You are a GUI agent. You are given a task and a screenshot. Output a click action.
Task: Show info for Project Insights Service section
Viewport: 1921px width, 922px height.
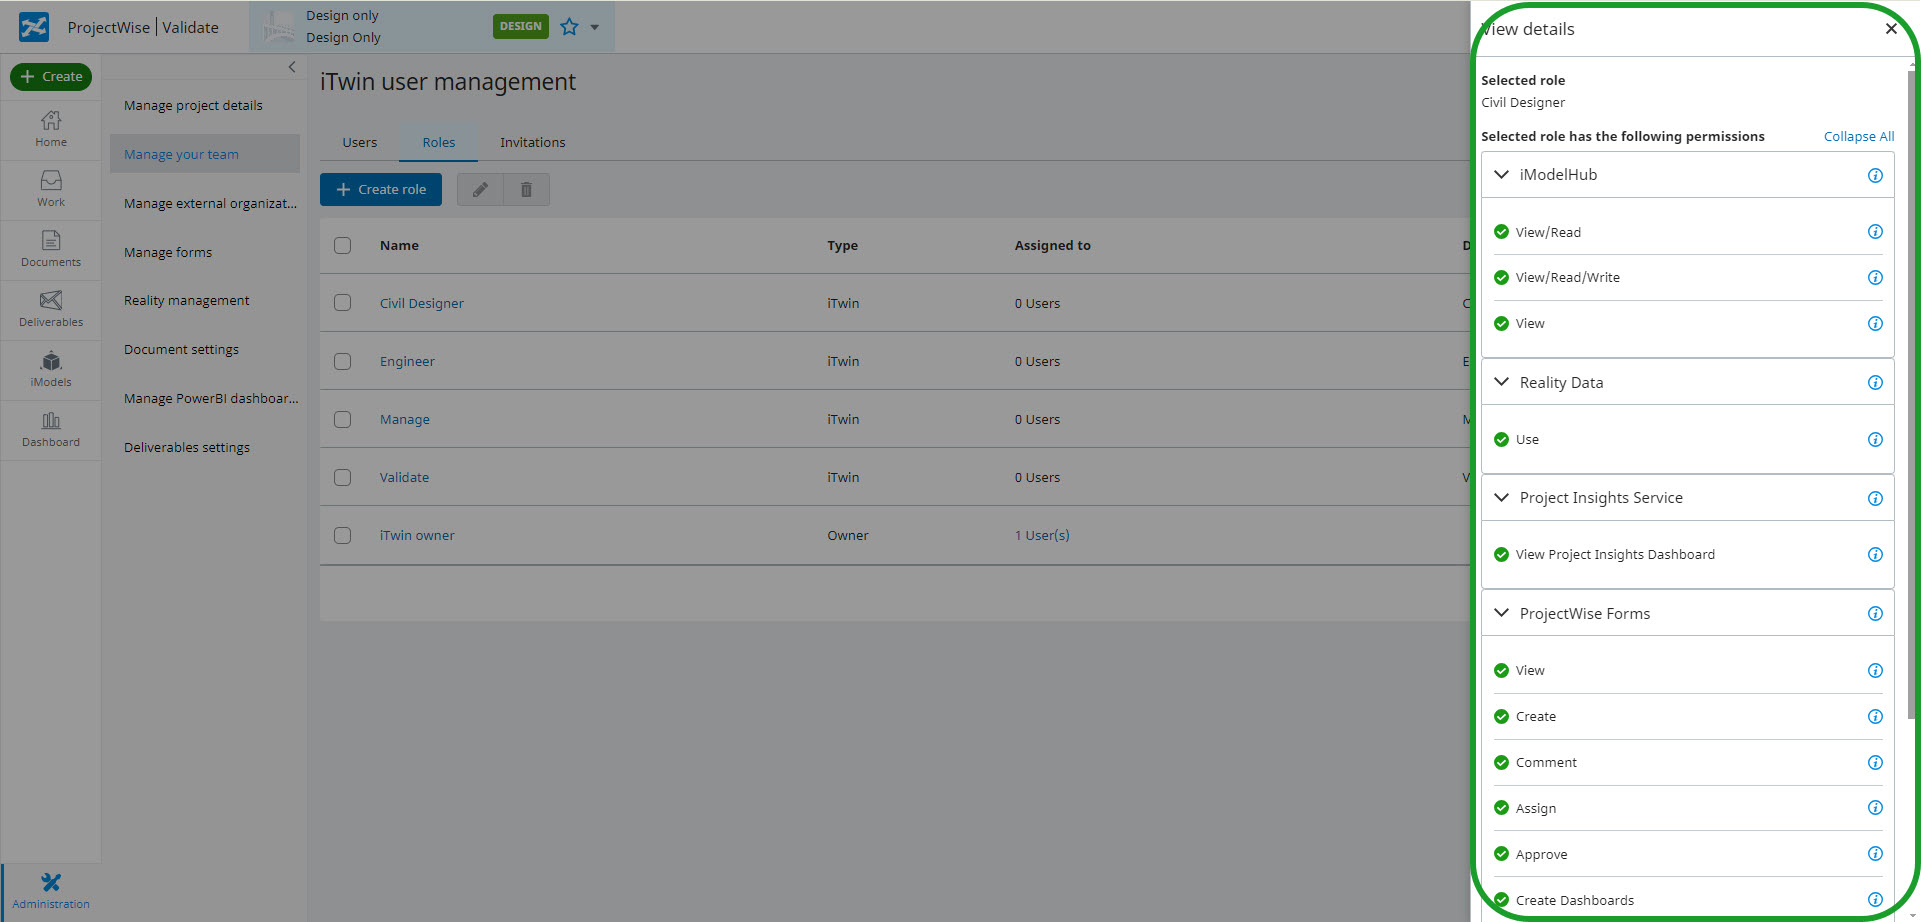1875,498
